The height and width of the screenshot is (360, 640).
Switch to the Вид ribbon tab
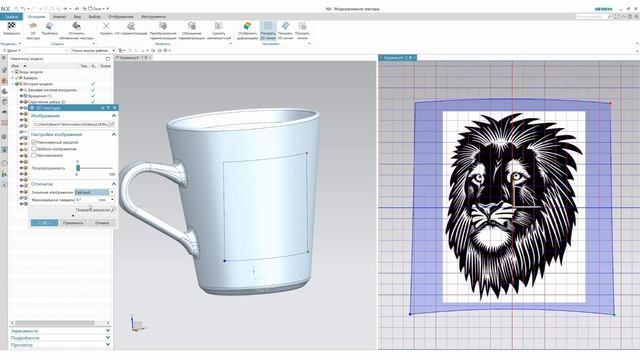(x=77, y=17)
